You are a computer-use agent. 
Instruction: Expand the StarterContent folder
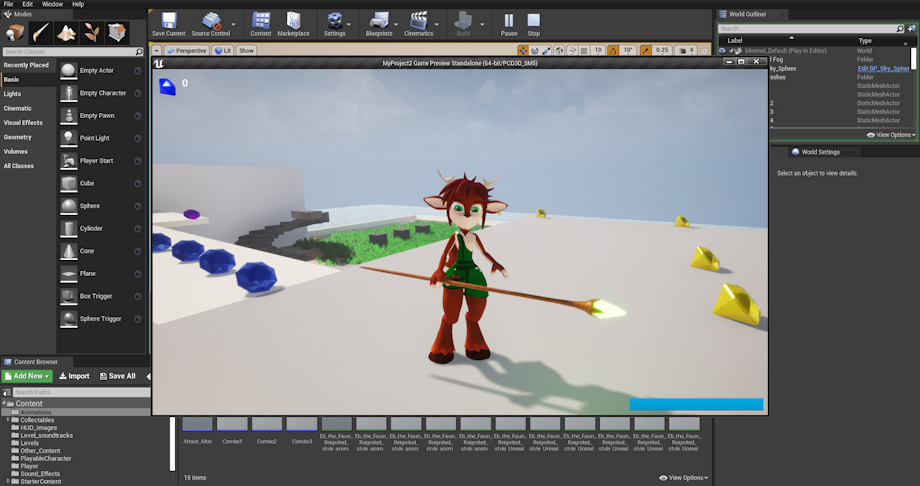[8, 481]
